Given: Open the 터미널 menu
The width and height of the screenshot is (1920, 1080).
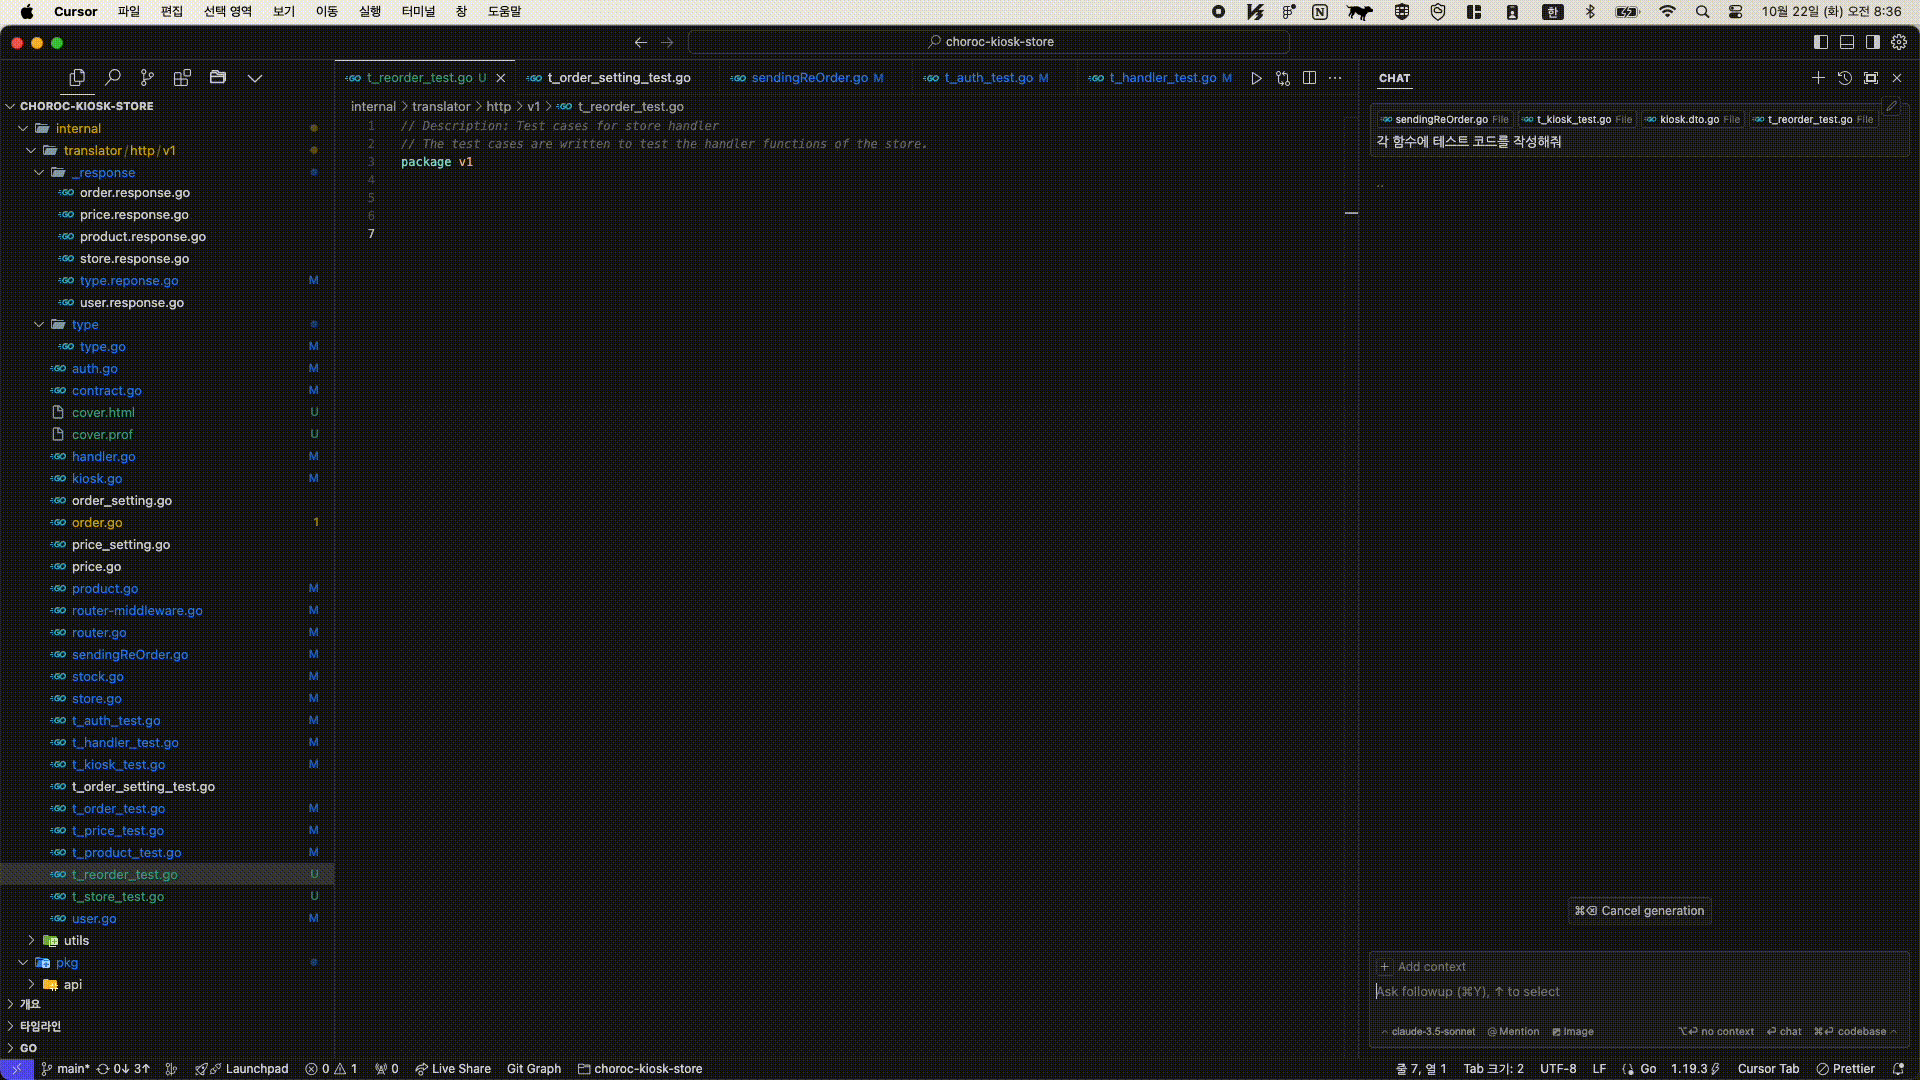Looking at the screenshot, I should (x=418, y=12).
